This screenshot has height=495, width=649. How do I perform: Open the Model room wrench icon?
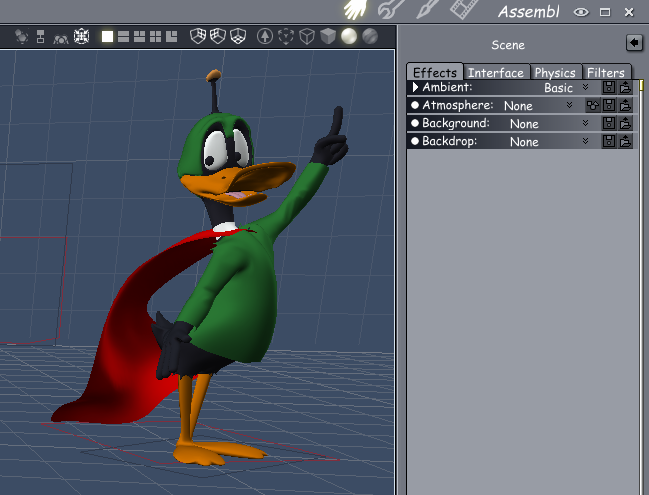click(391, 8)
